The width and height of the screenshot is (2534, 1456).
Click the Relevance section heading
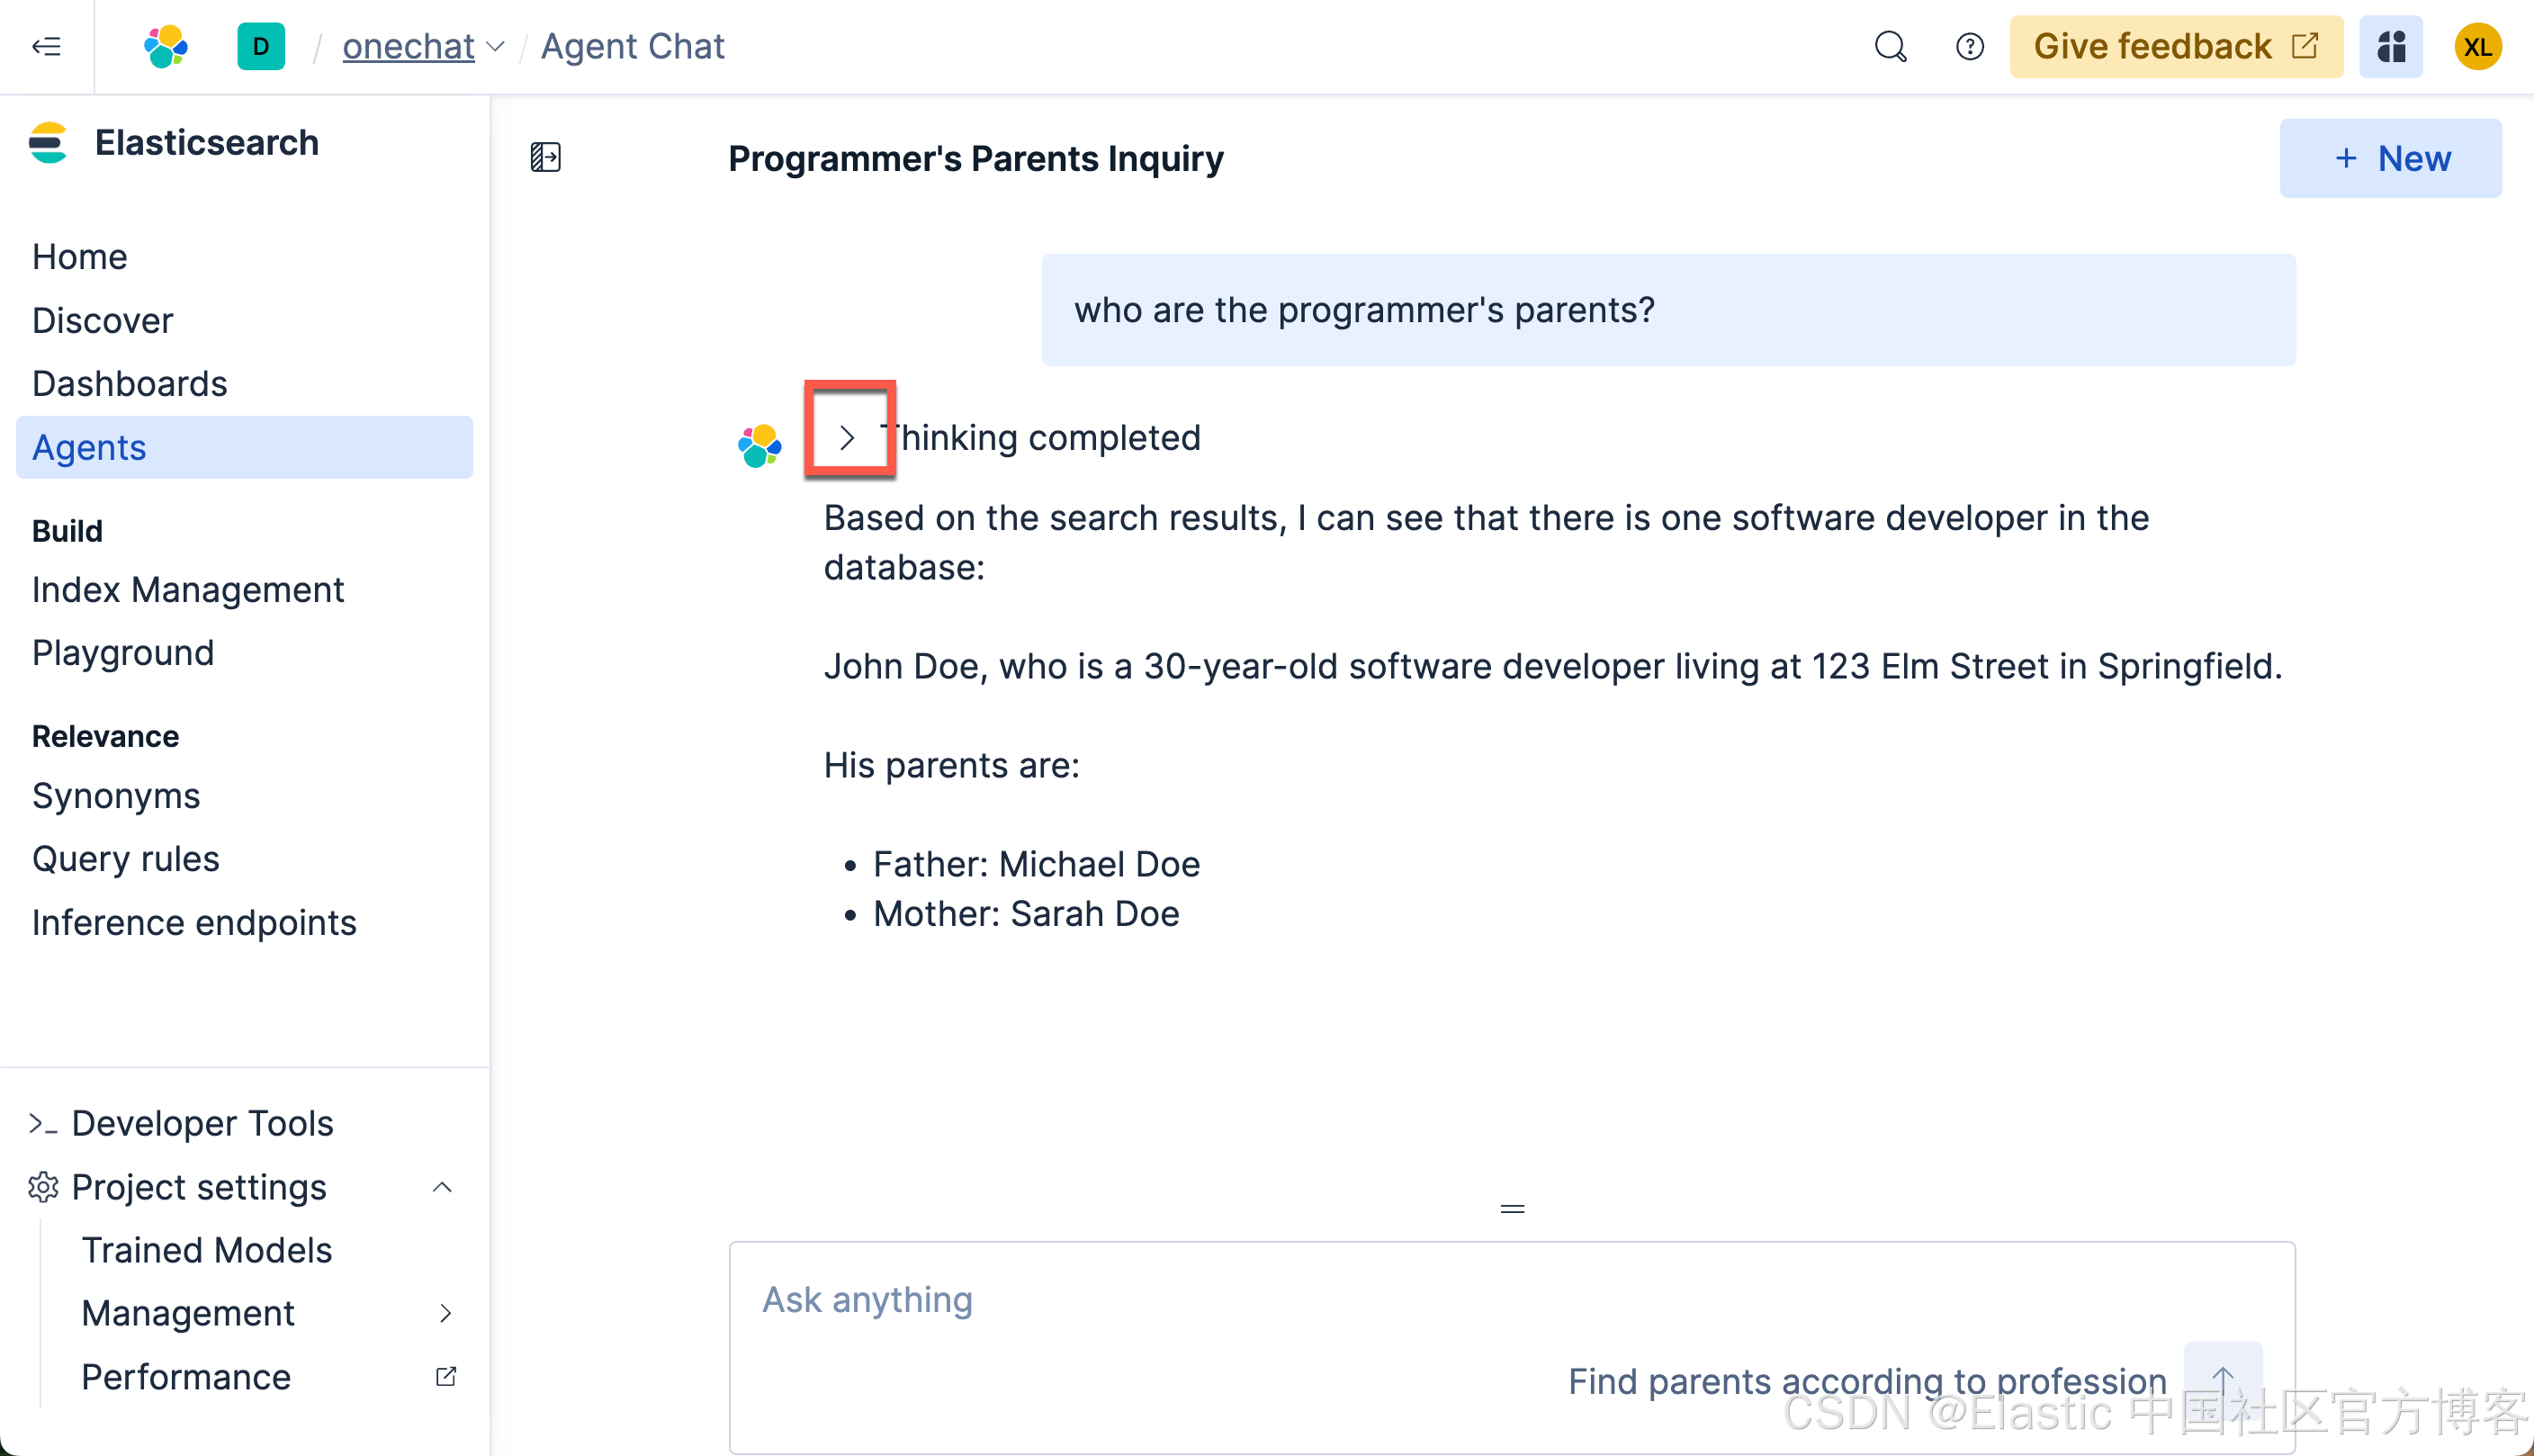(x=105, y=736)
